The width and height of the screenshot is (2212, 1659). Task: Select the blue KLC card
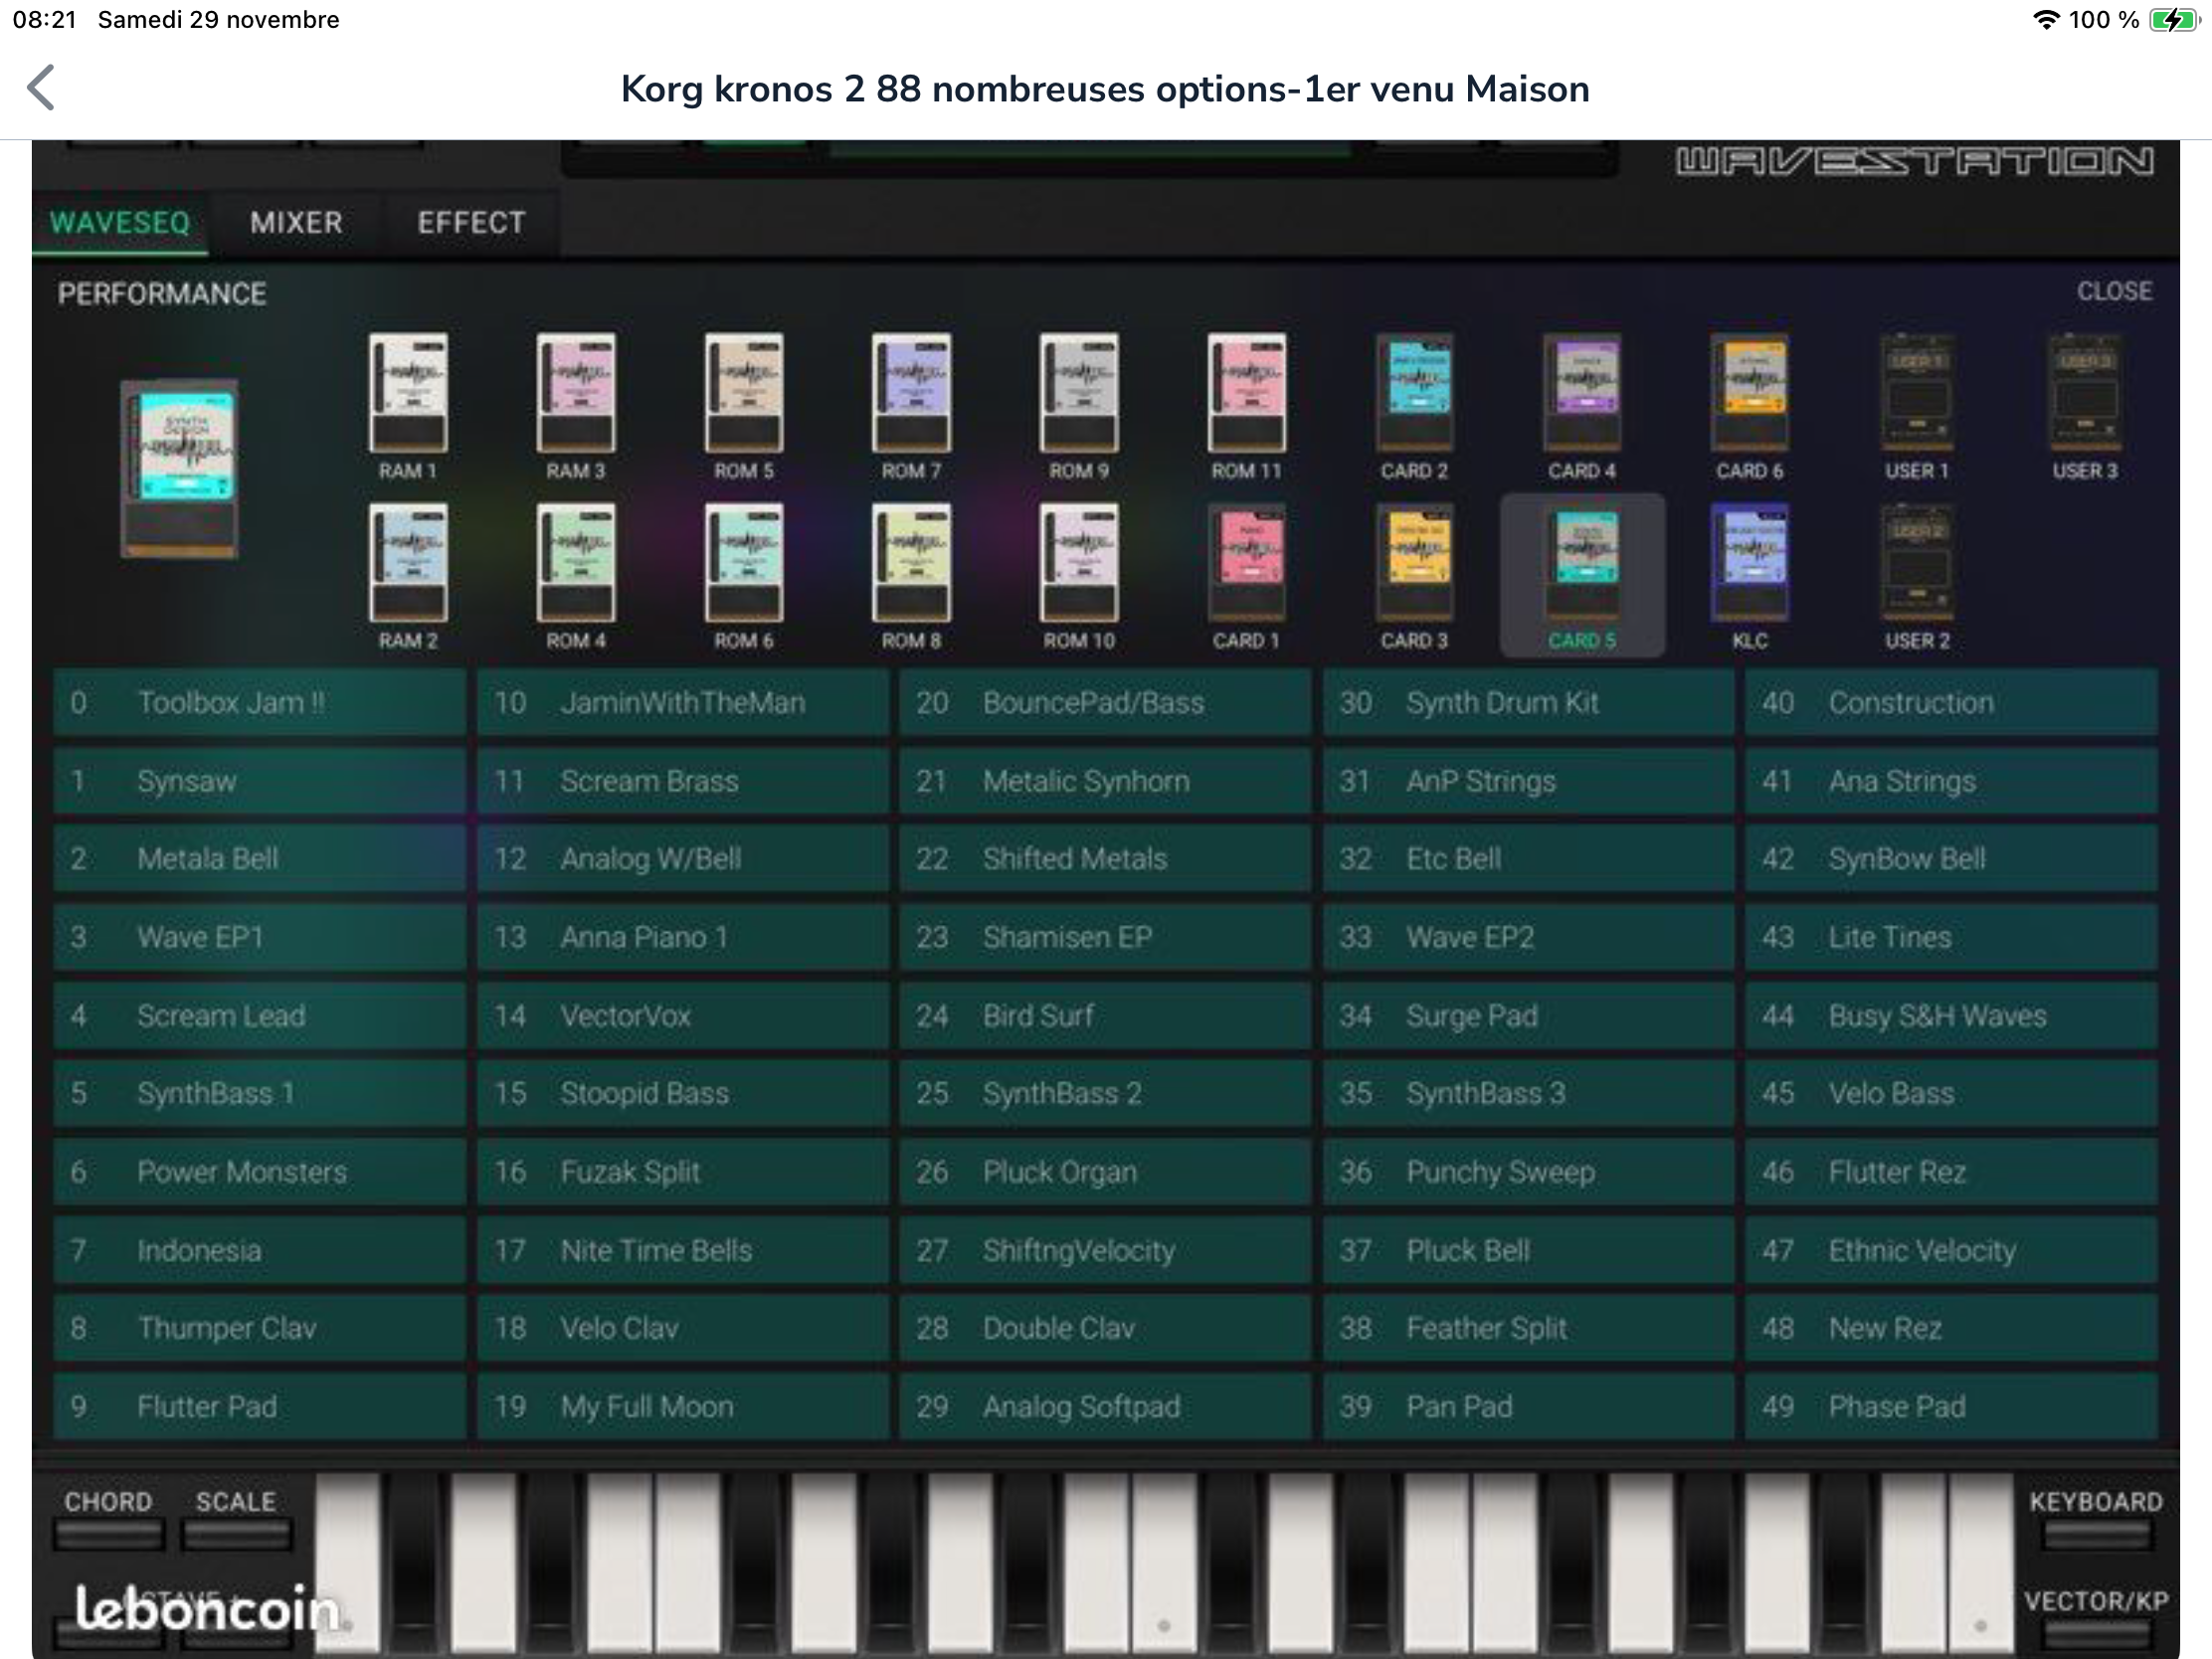[x=1749, y=565]
